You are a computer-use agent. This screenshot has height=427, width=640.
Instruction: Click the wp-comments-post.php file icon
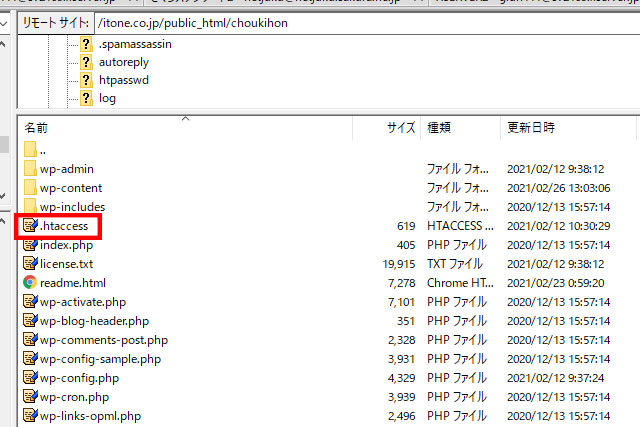[30, 340]
